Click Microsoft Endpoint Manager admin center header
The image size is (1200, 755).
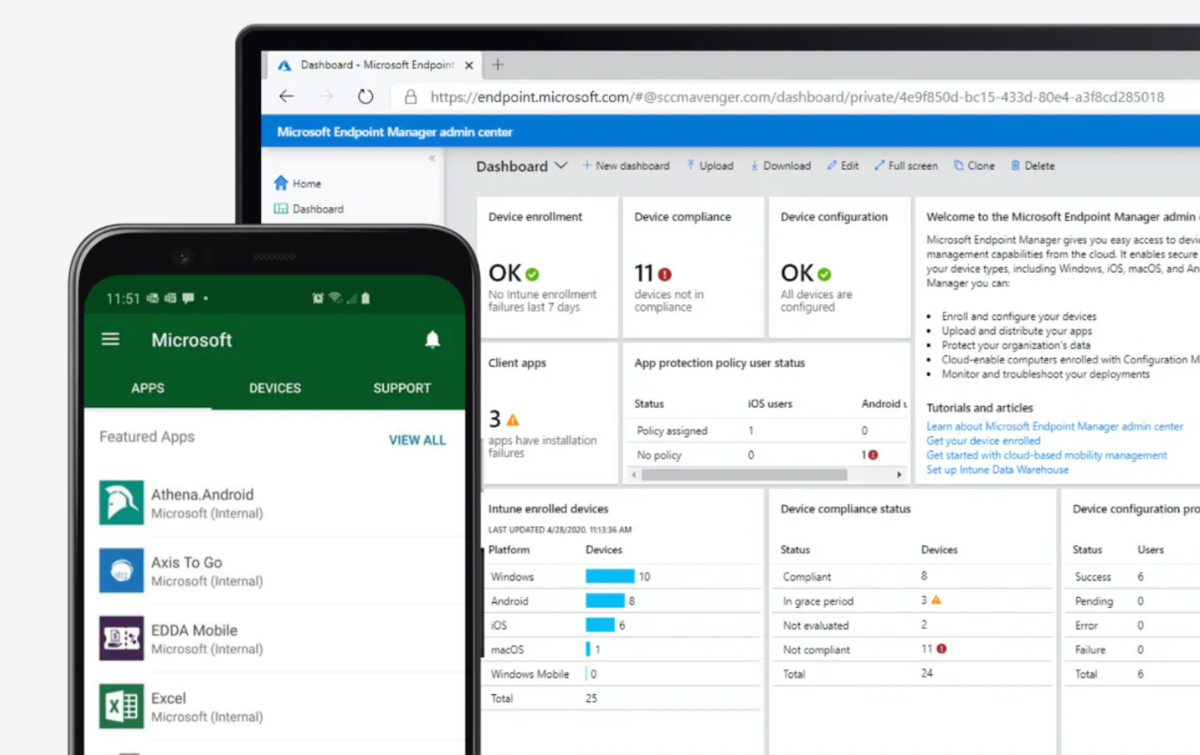pos(395,132)
